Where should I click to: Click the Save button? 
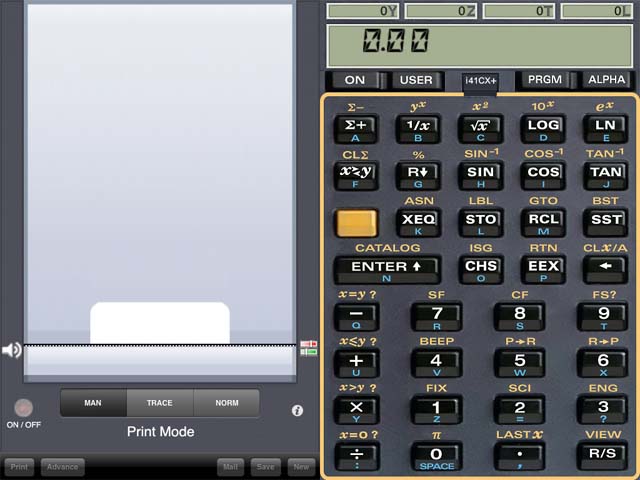[265, 467]
